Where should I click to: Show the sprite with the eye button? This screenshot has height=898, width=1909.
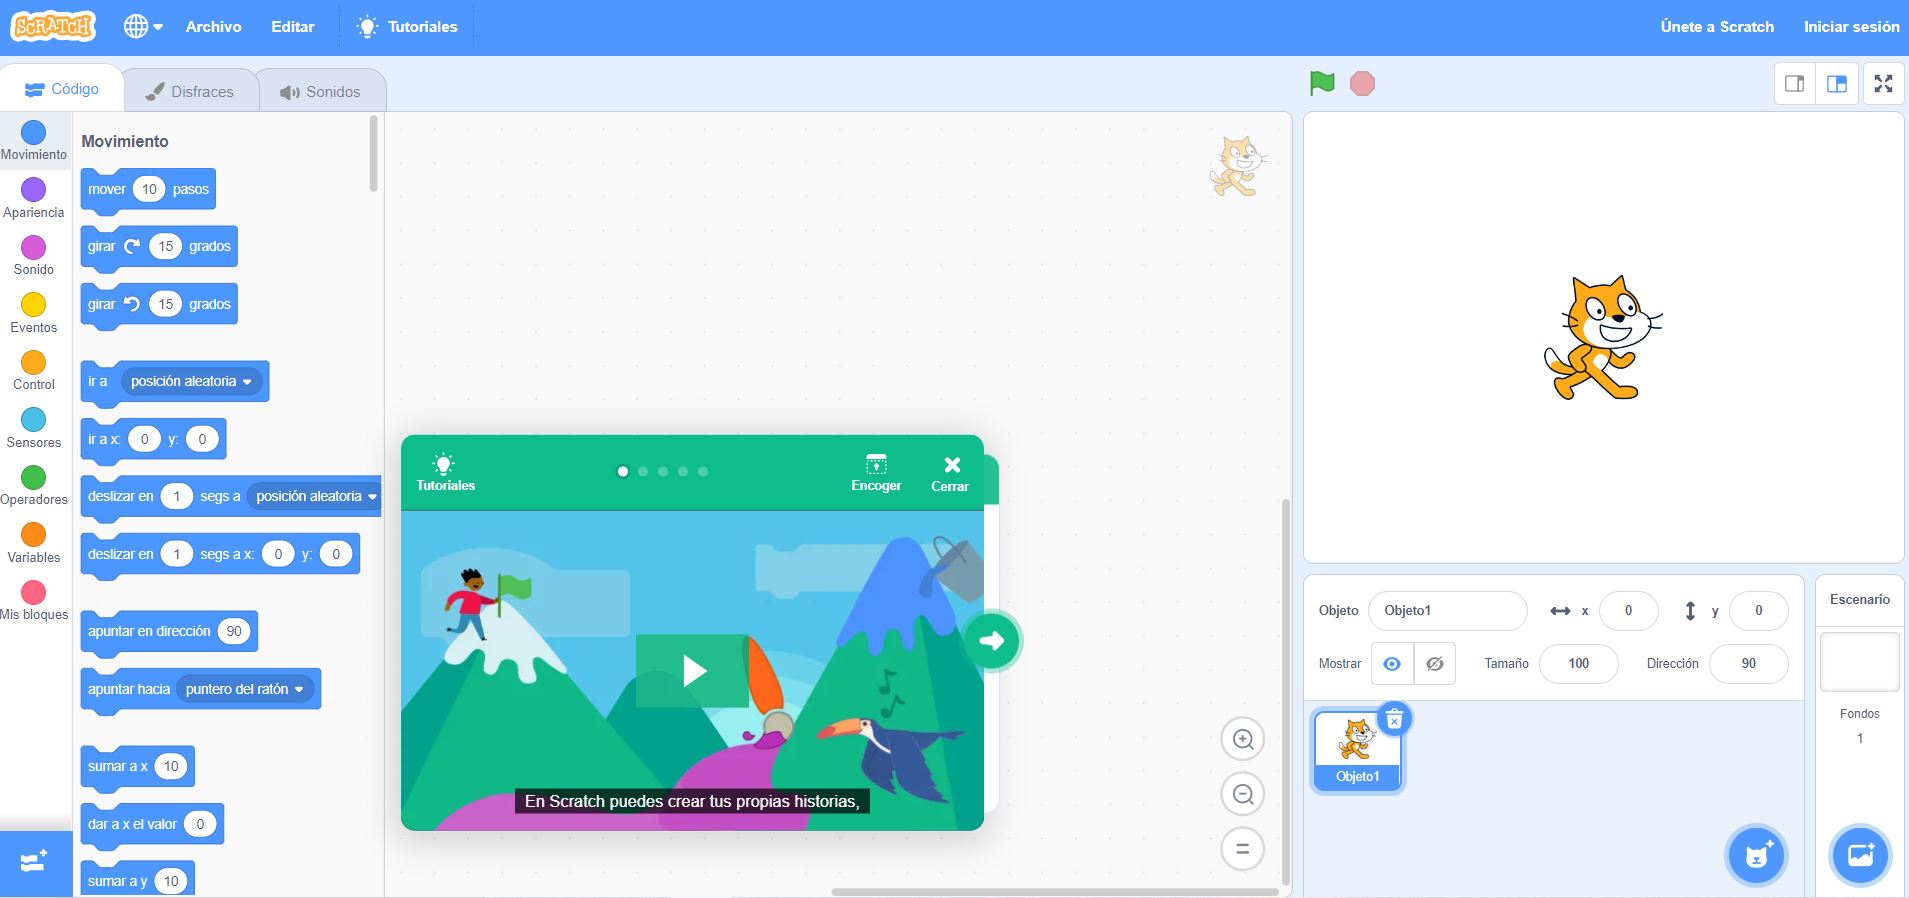tap(1391, 664)
